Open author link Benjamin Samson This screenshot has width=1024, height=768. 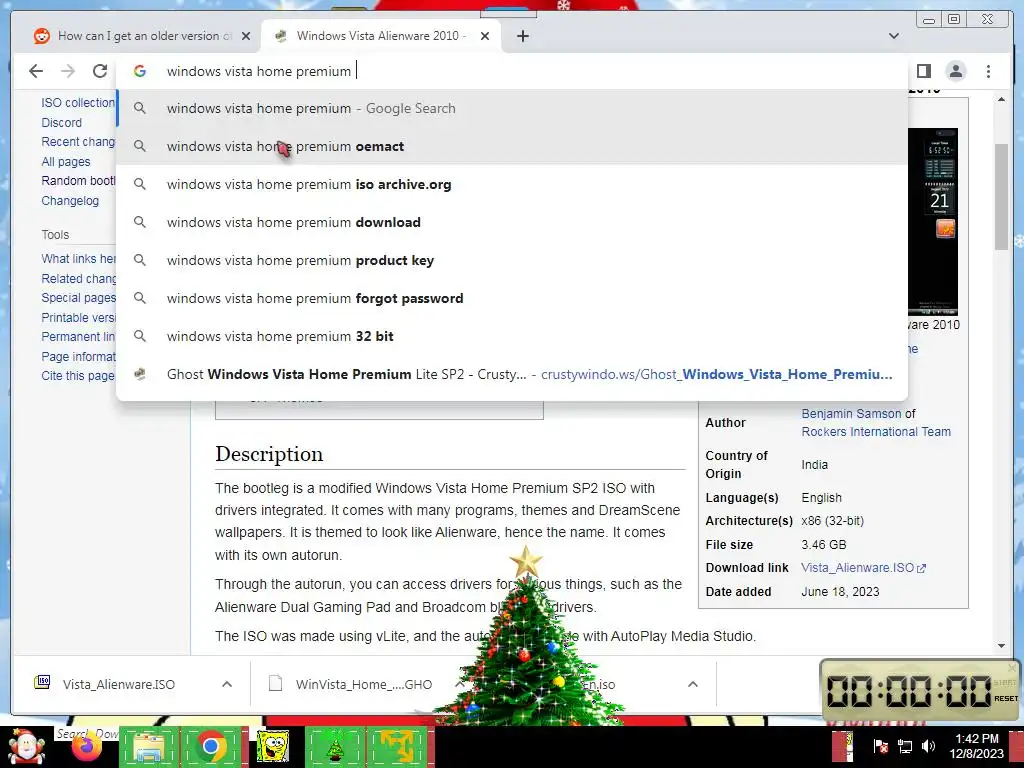point(851,413)
